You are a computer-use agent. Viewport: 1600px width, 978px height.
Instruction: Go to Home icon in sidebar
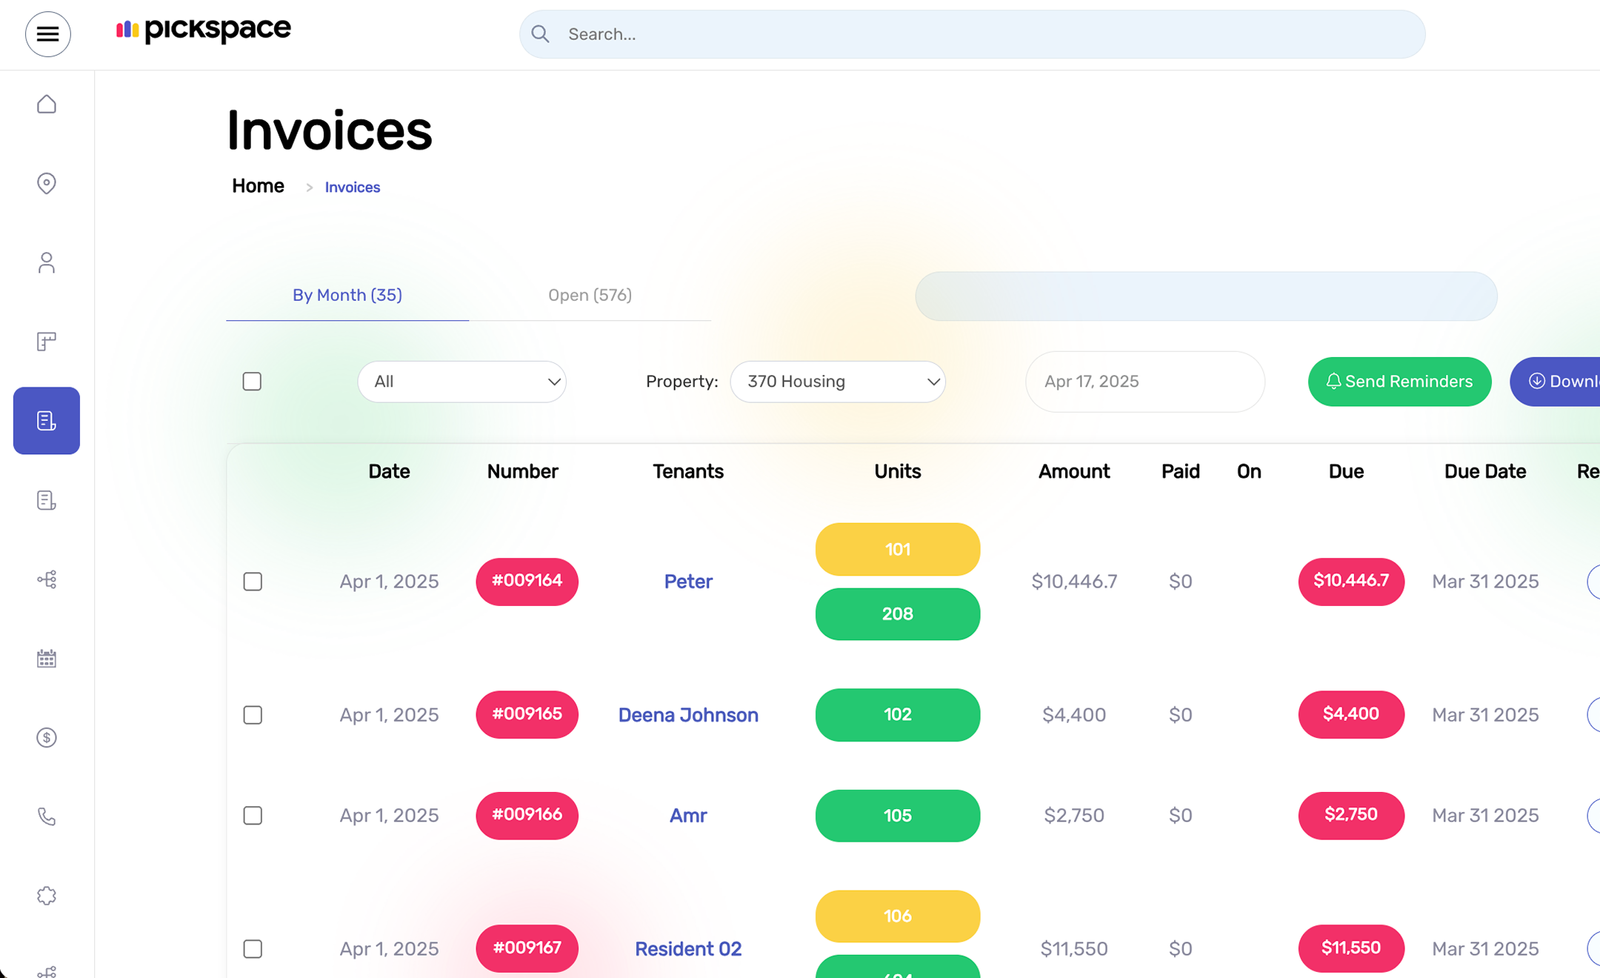(46, 104)
